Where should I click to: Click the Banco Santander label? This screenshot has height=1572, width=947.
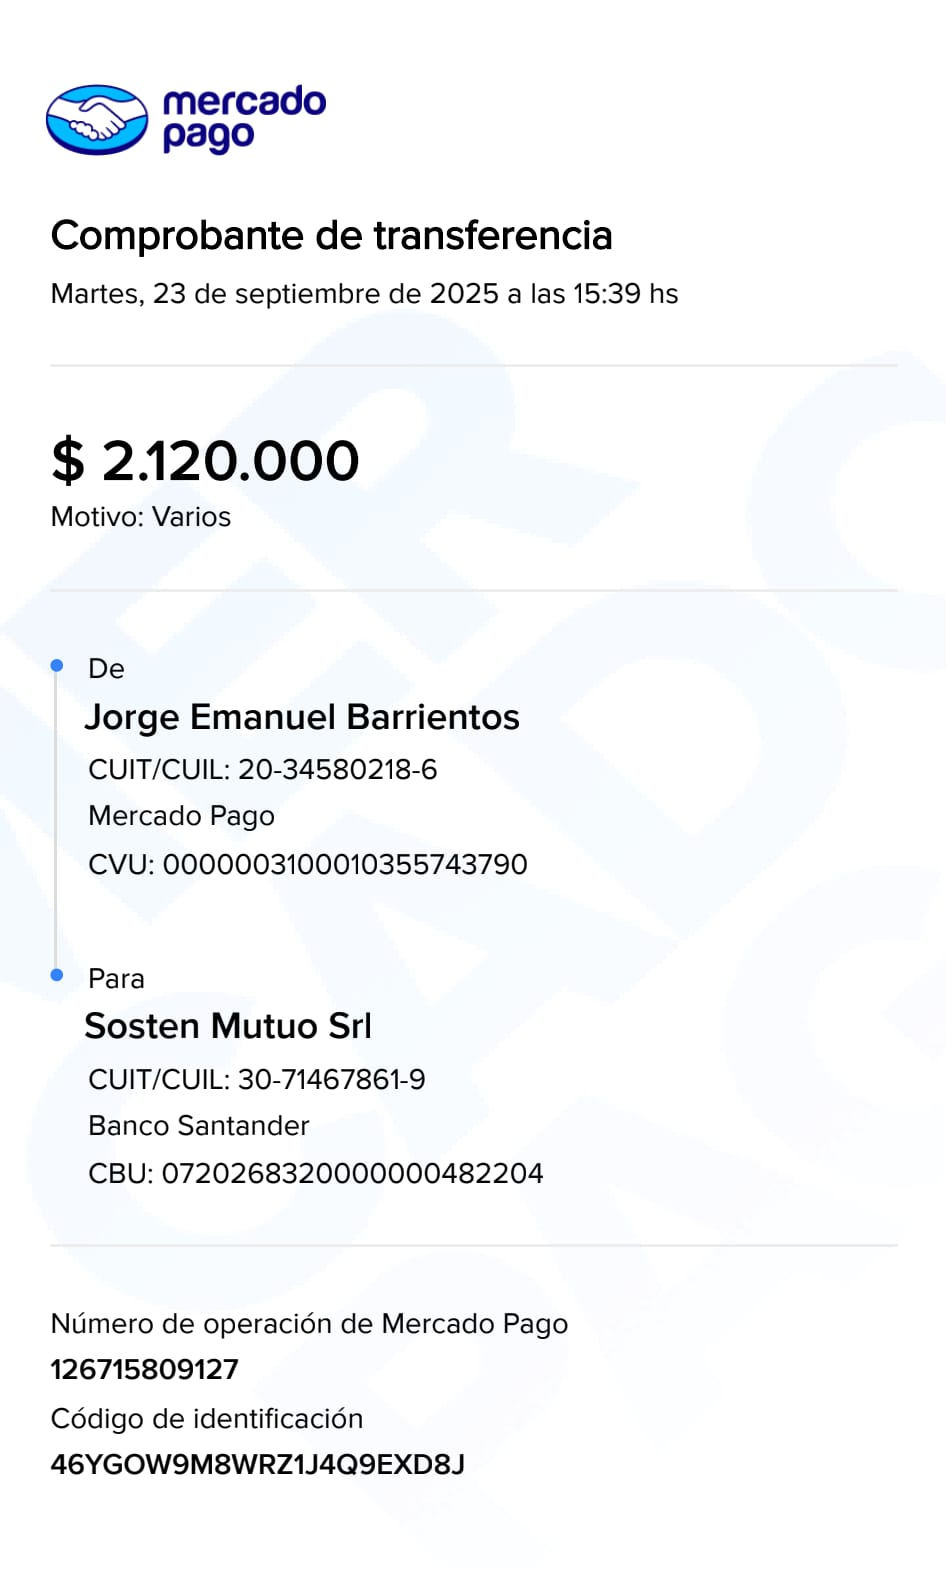click(199, 1126)
